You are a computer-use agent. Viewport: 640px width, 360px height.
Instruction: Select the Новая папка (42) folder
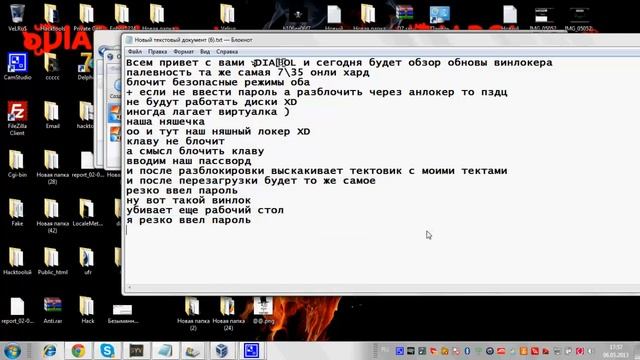click(52, 216)
